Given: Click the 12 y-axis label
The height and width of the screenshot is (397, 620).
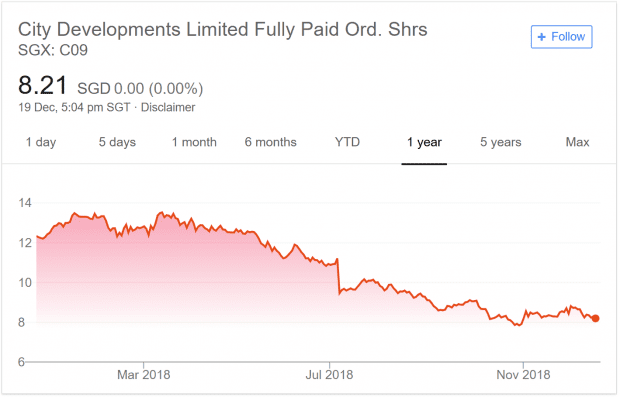Looking at the screenshot, I should tap(25, 243).
